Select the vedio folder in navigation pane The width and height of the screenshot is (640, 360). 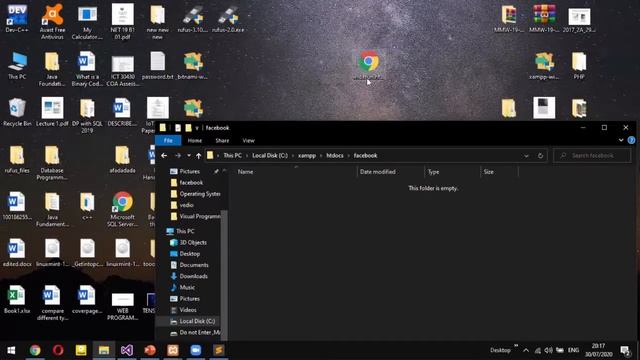pyautogui.click(x=187, y=205)
